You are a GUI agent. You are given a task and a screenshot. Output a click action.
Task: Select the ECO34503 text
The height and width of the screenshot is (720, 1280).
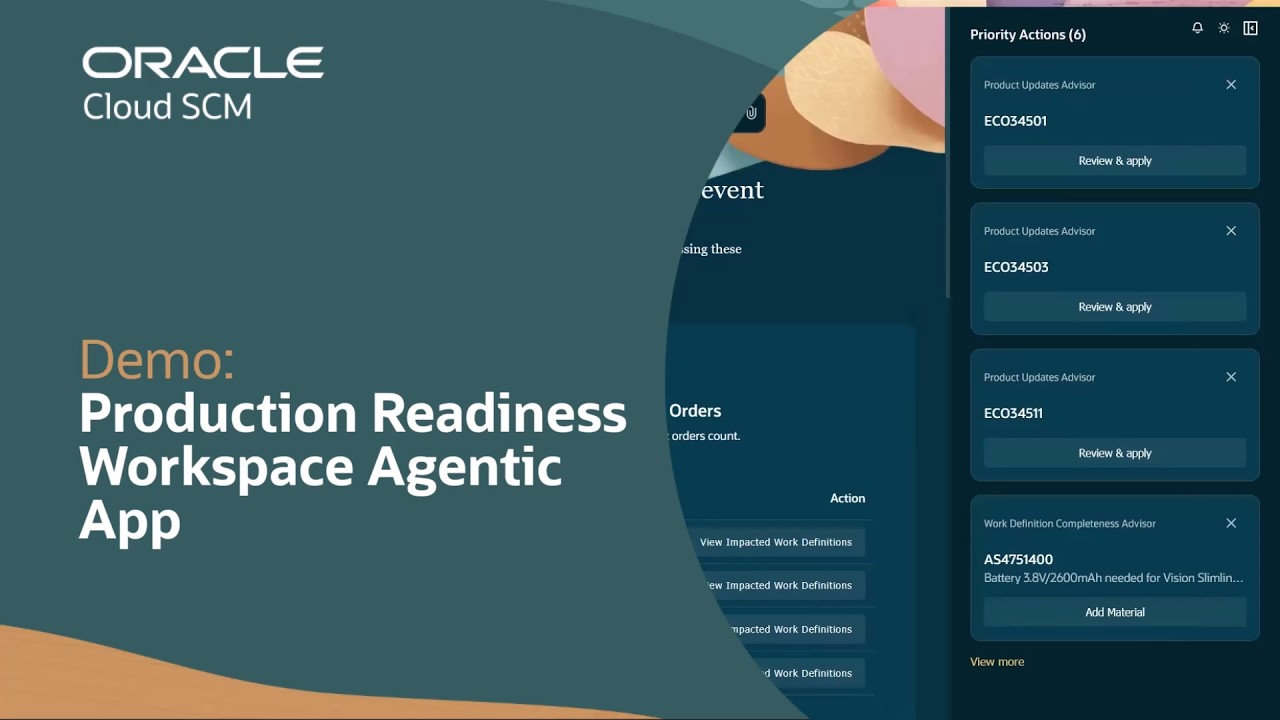[1016, 267]
